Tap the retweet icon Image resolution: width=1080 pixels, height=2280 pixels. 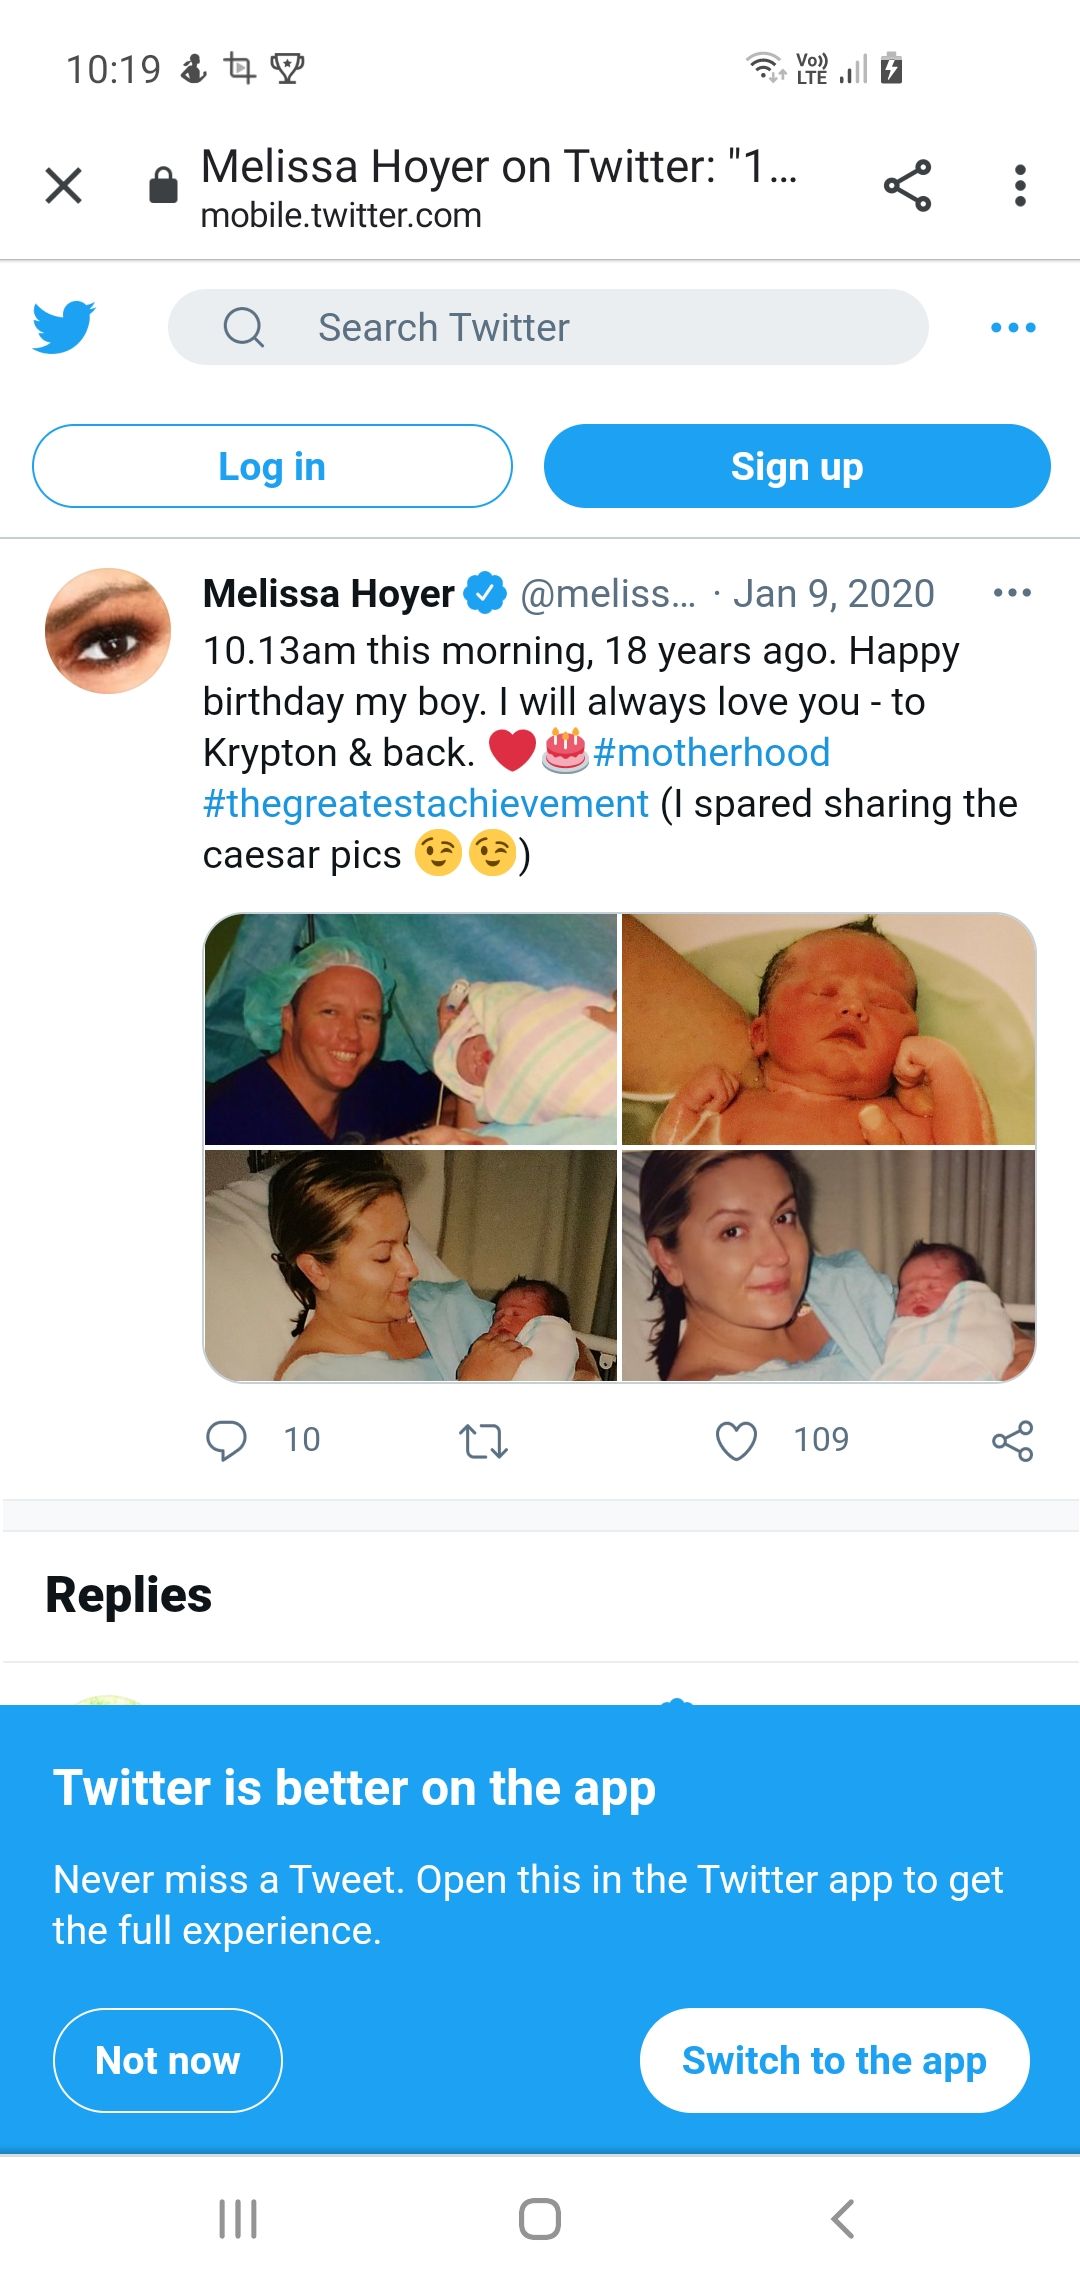(483, 1441)
